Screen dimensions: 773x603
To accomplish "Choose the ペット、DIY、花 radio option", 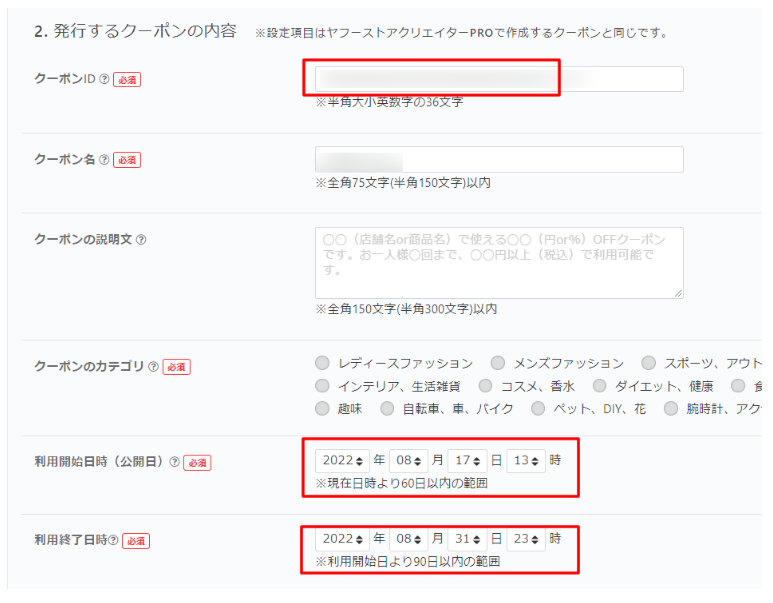I will click(x=538, y=409).
